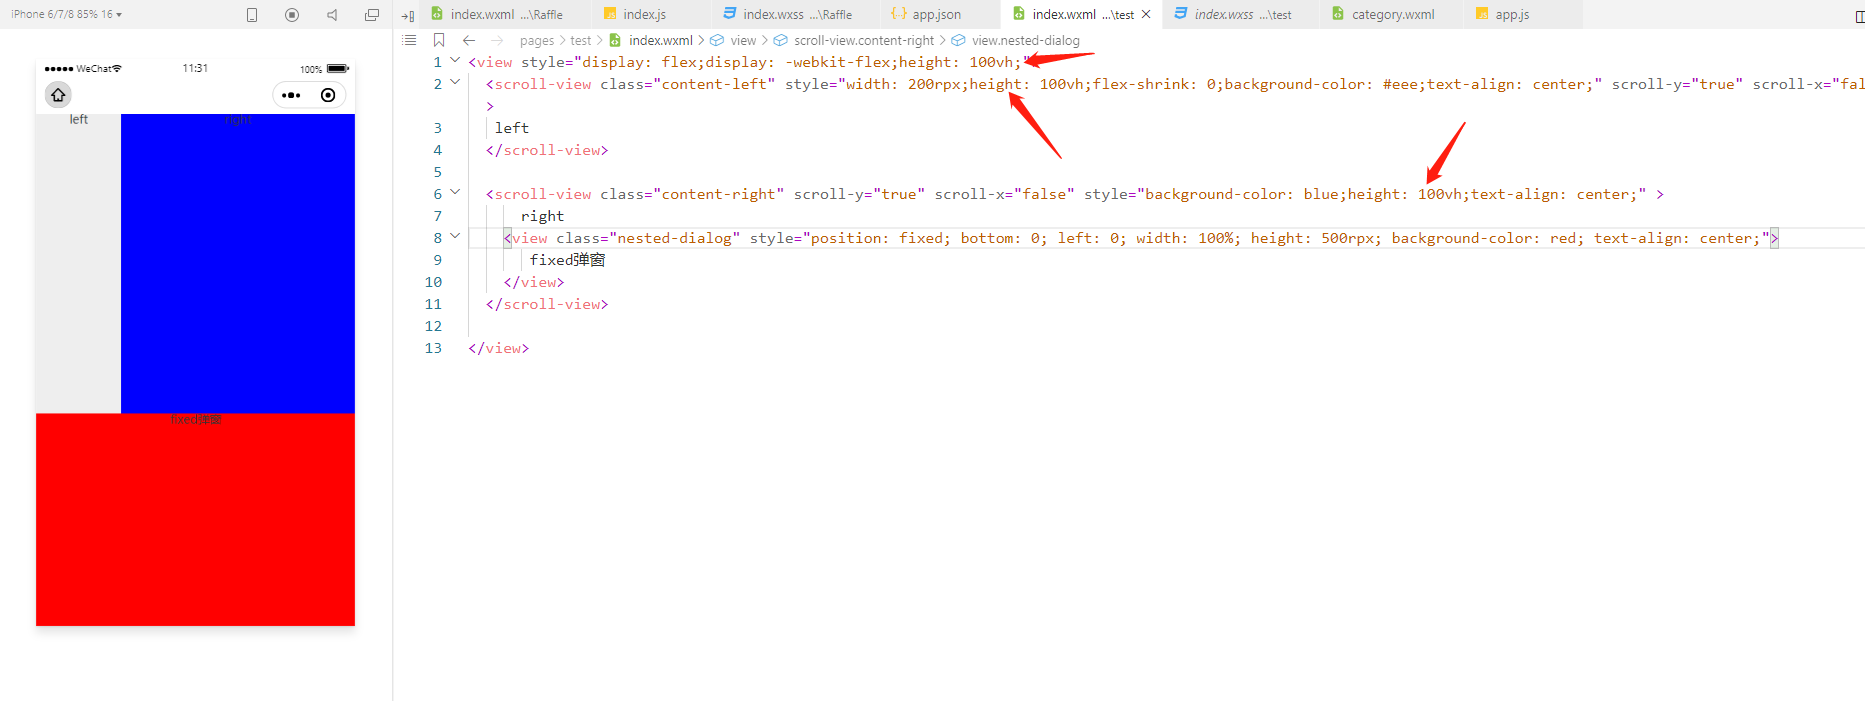Click the split editor icon at right edge
The image size is (1865, 701).
coord(1859,15)
